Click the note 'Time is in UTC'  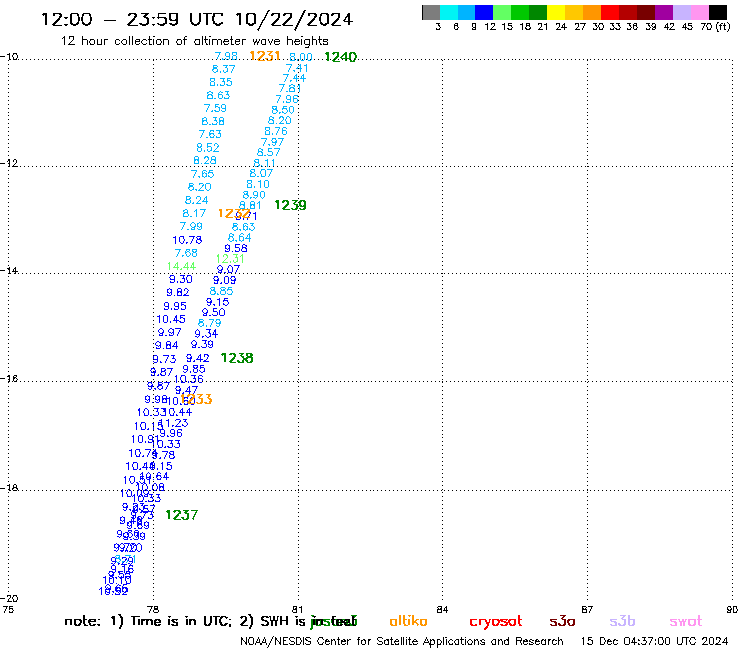point(181,621)
